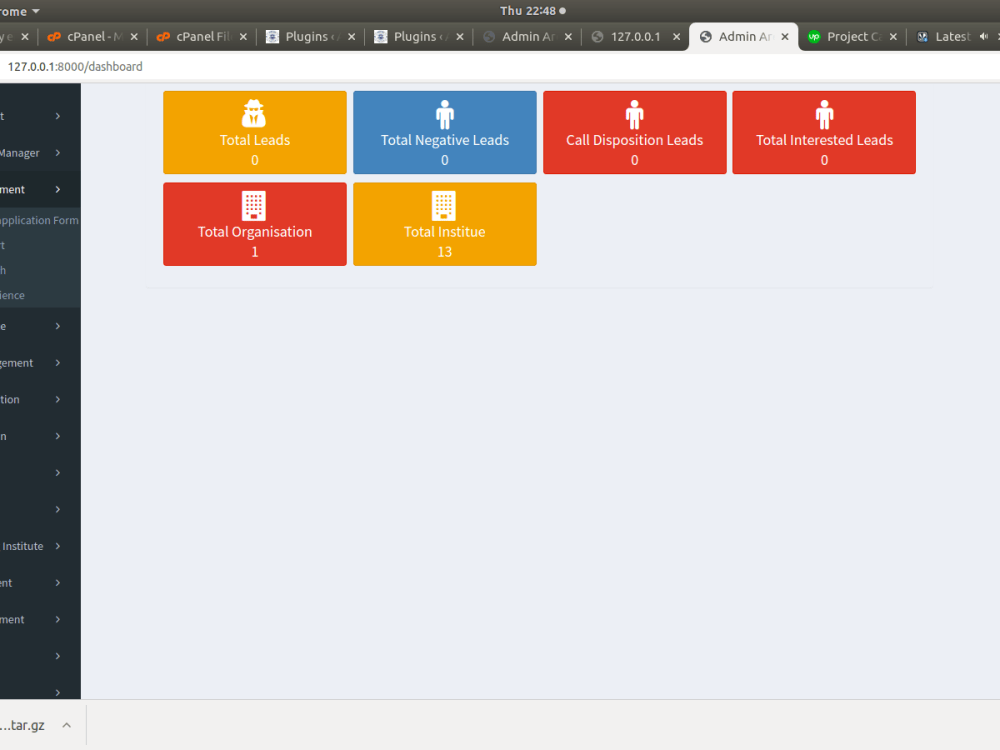The image size is (1000, 750).
Task: Click the address bar showing the dashboard URL
Action: [x=73, y=66]
